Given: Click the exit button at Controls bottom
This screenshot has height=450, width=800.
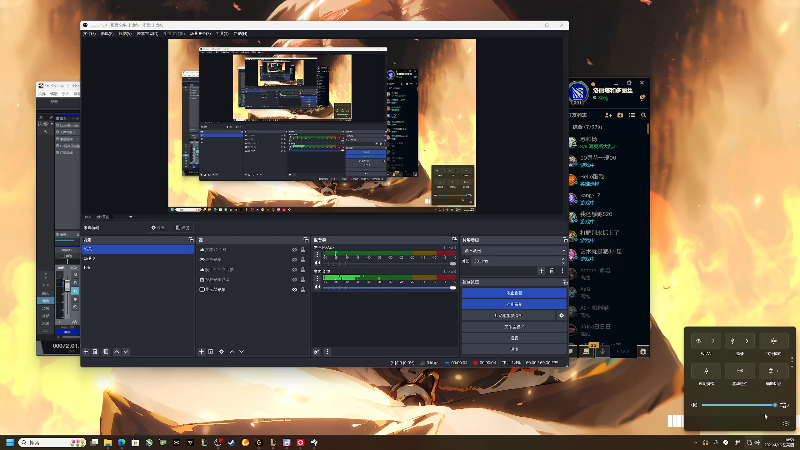Looking at the screenshot, I should [514, 349].
